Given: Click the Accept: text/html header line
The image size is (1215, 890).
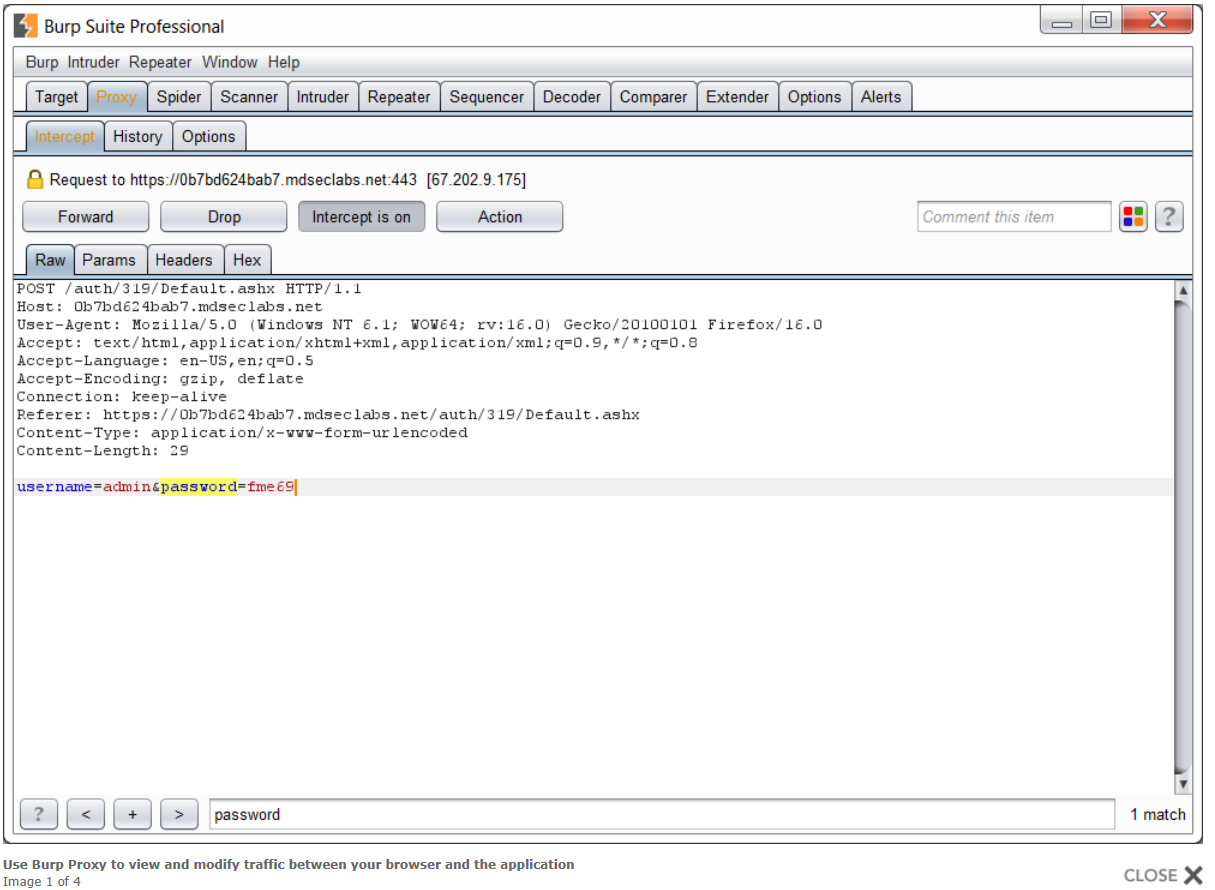Looking at the screenshot, I should pyautogui.click(x=357, y=343).
